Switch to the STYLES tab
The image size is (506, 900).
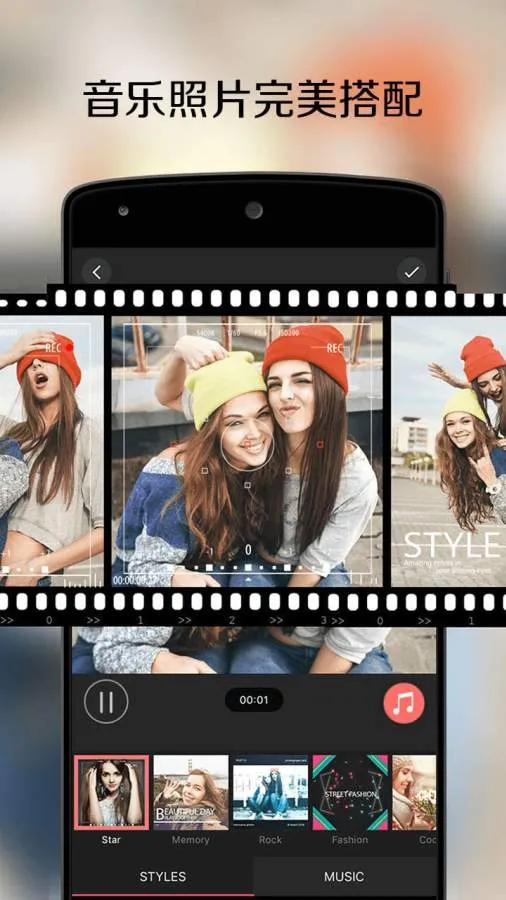[163, 877]
